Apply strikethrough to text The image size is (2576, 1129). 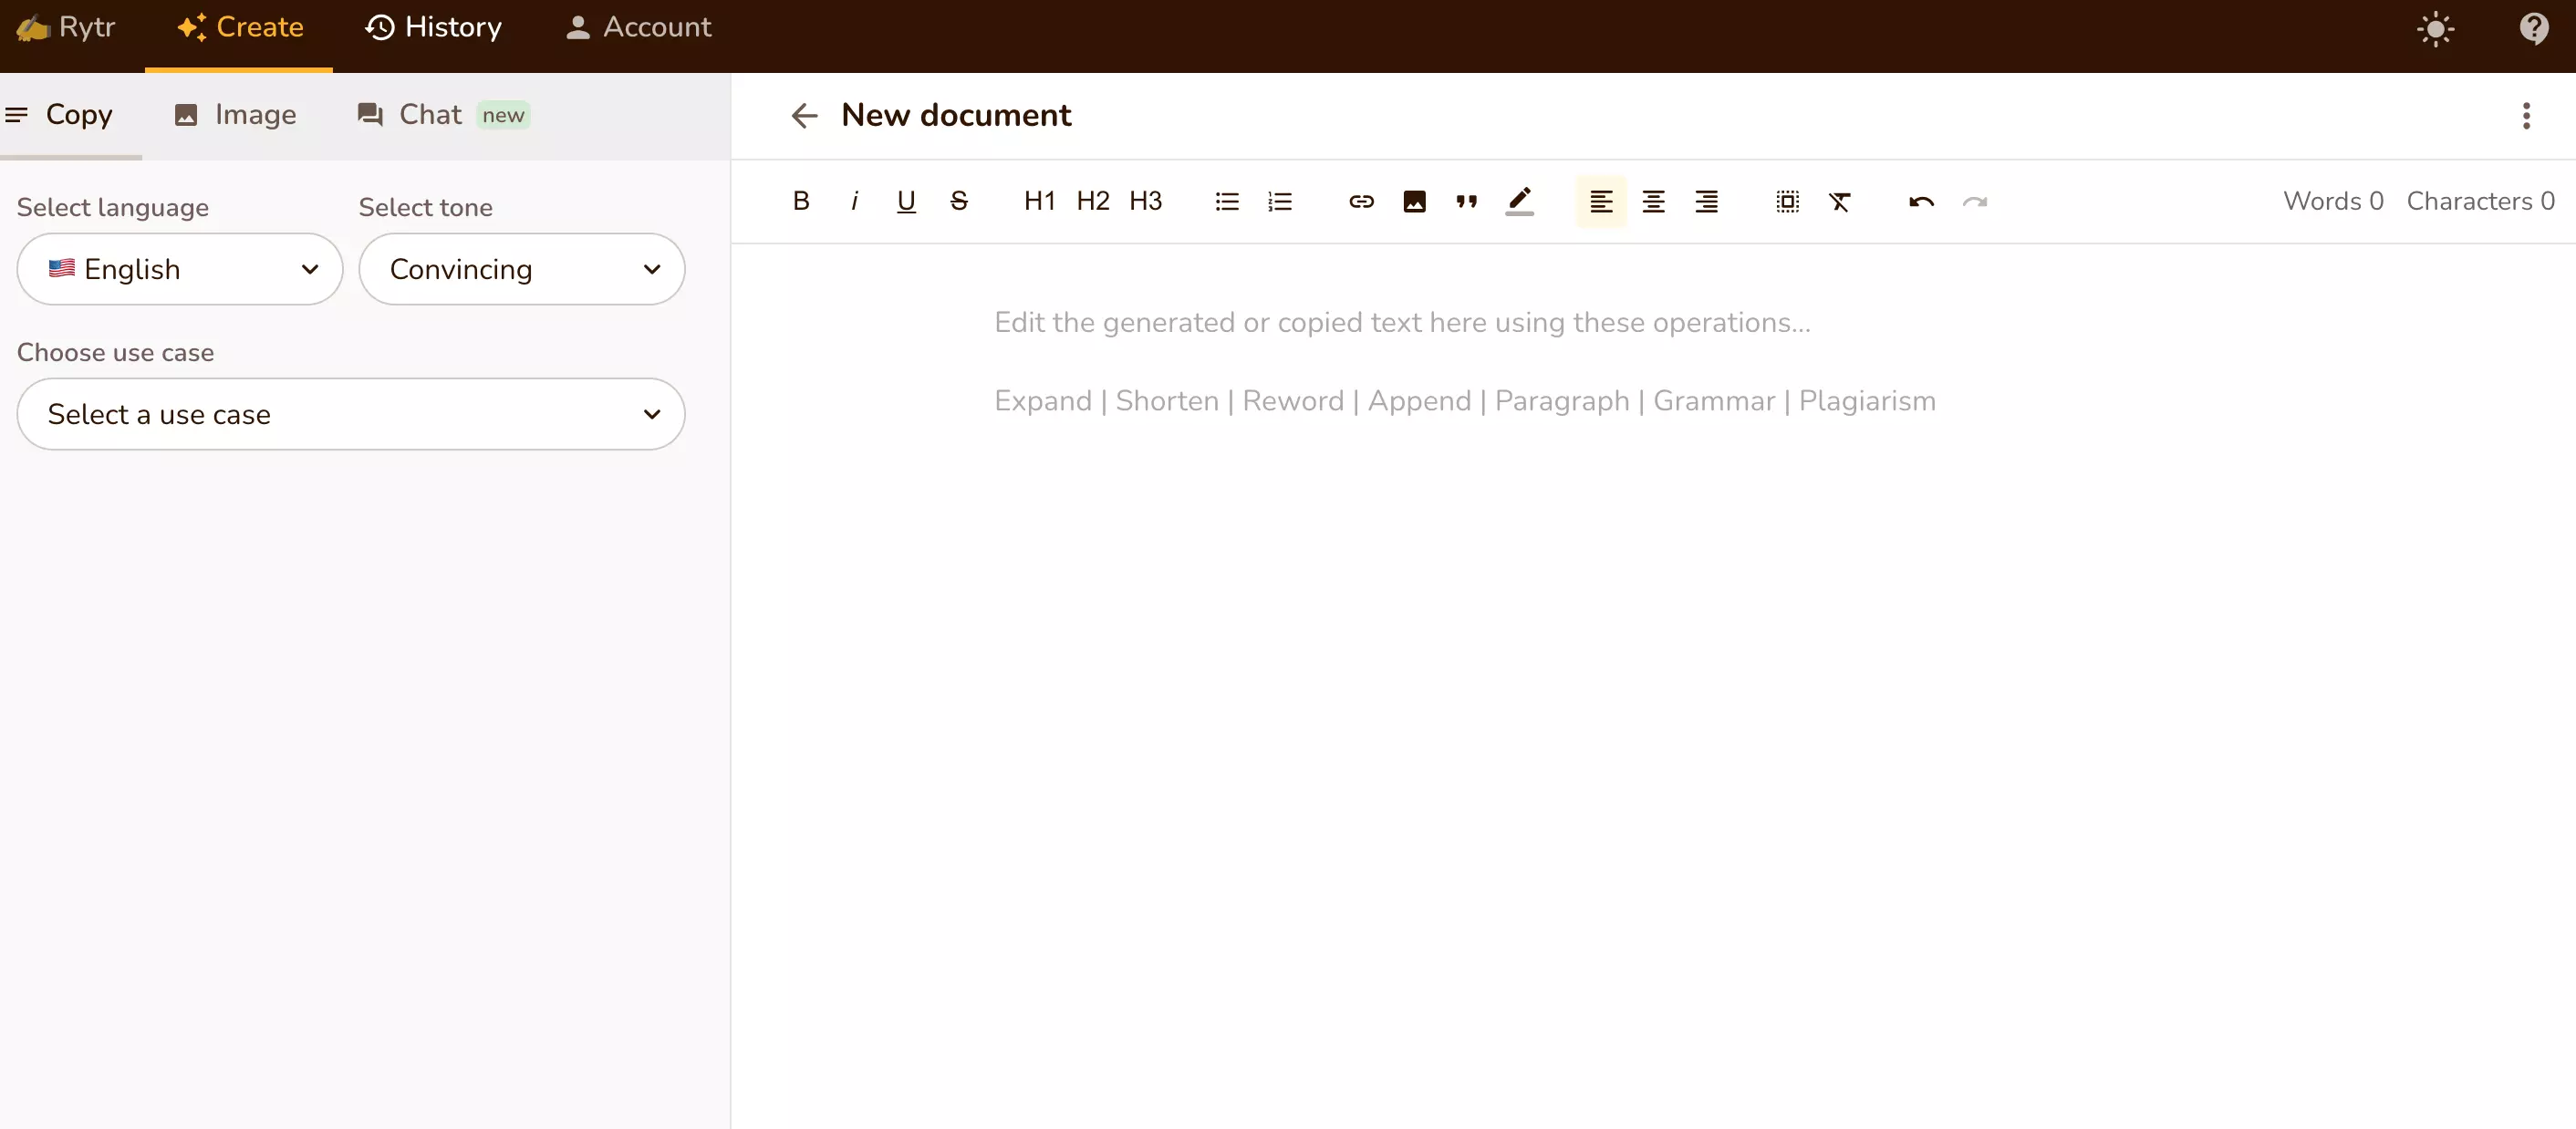pyautogui.click(x=960, y=201)
